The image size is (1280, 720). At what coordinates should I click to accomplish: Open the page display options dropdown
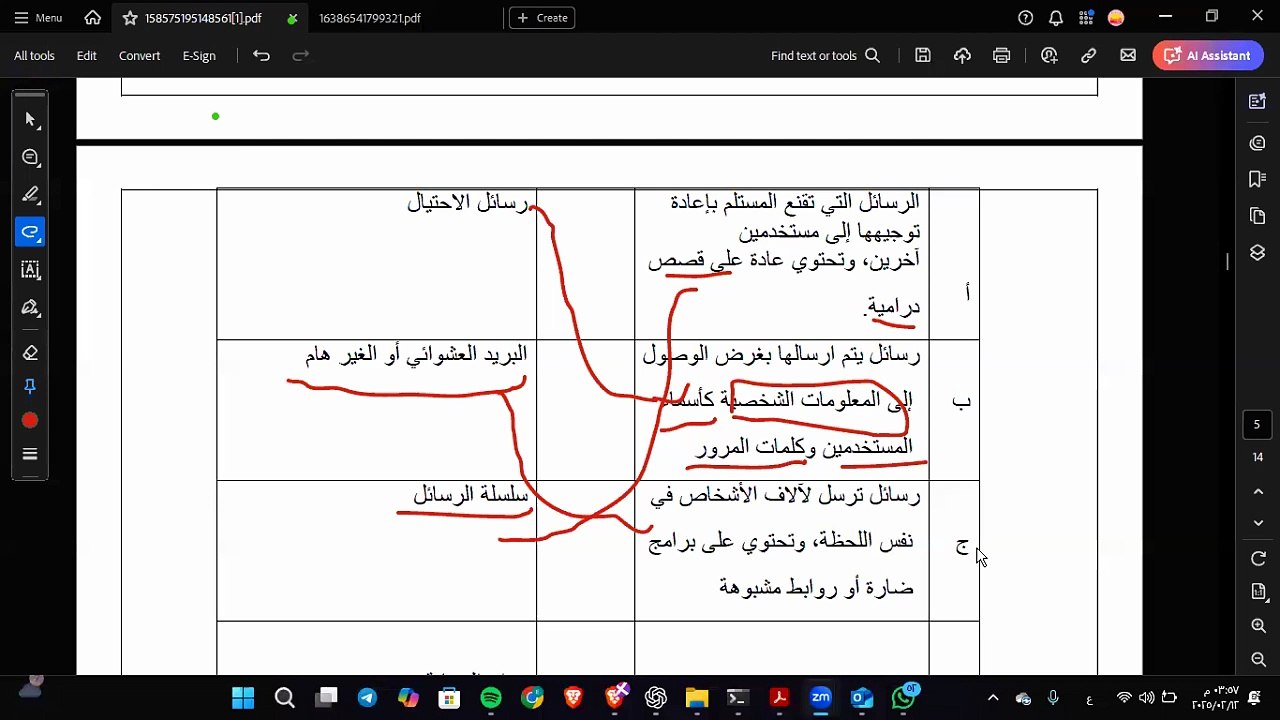tap(1258, 592)
